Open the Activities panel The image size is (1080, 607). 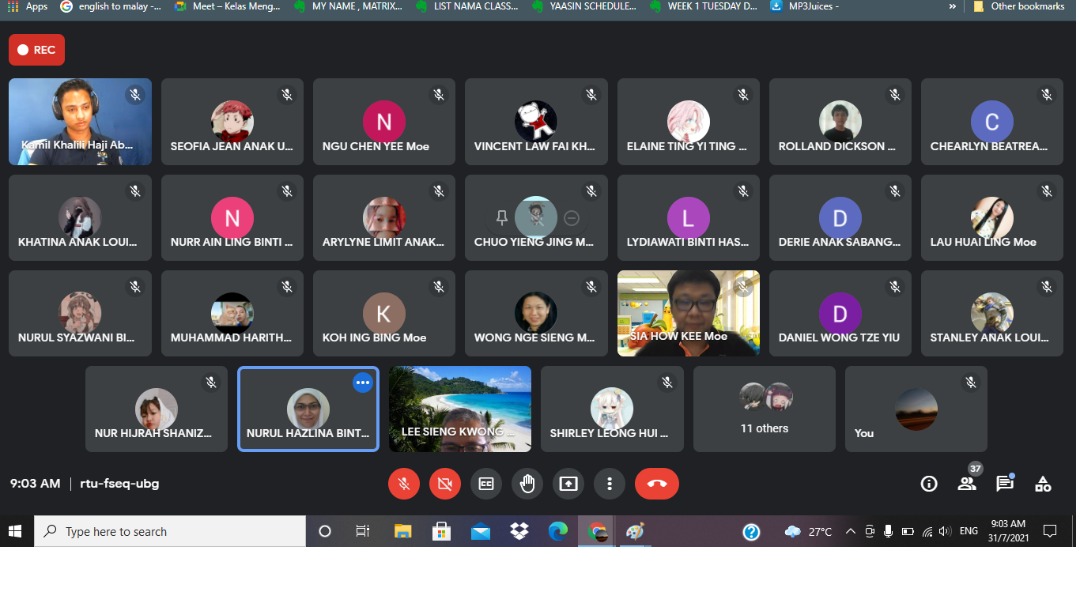coord(1043,484)
